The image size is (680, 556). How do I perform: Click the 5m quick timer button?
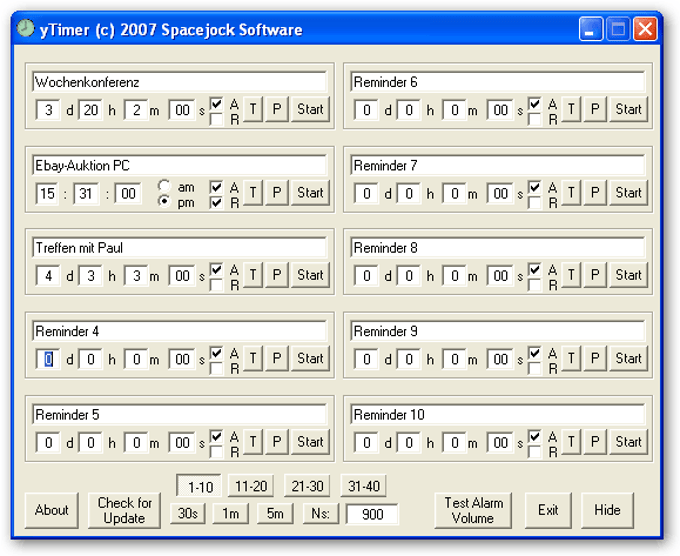coord(275,513)
